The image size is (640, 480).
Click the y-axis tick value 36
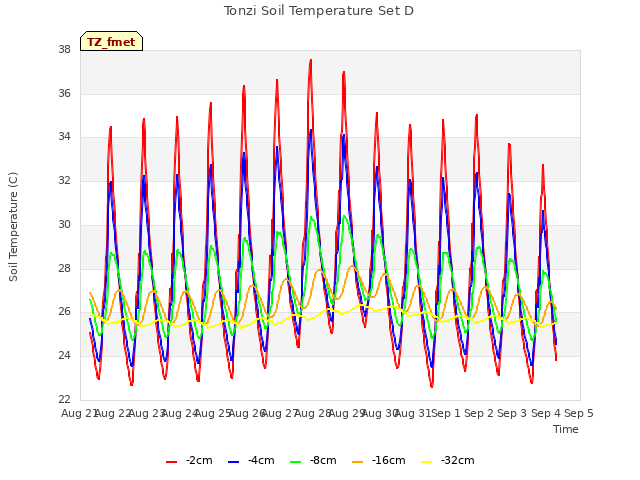point(64,93)
